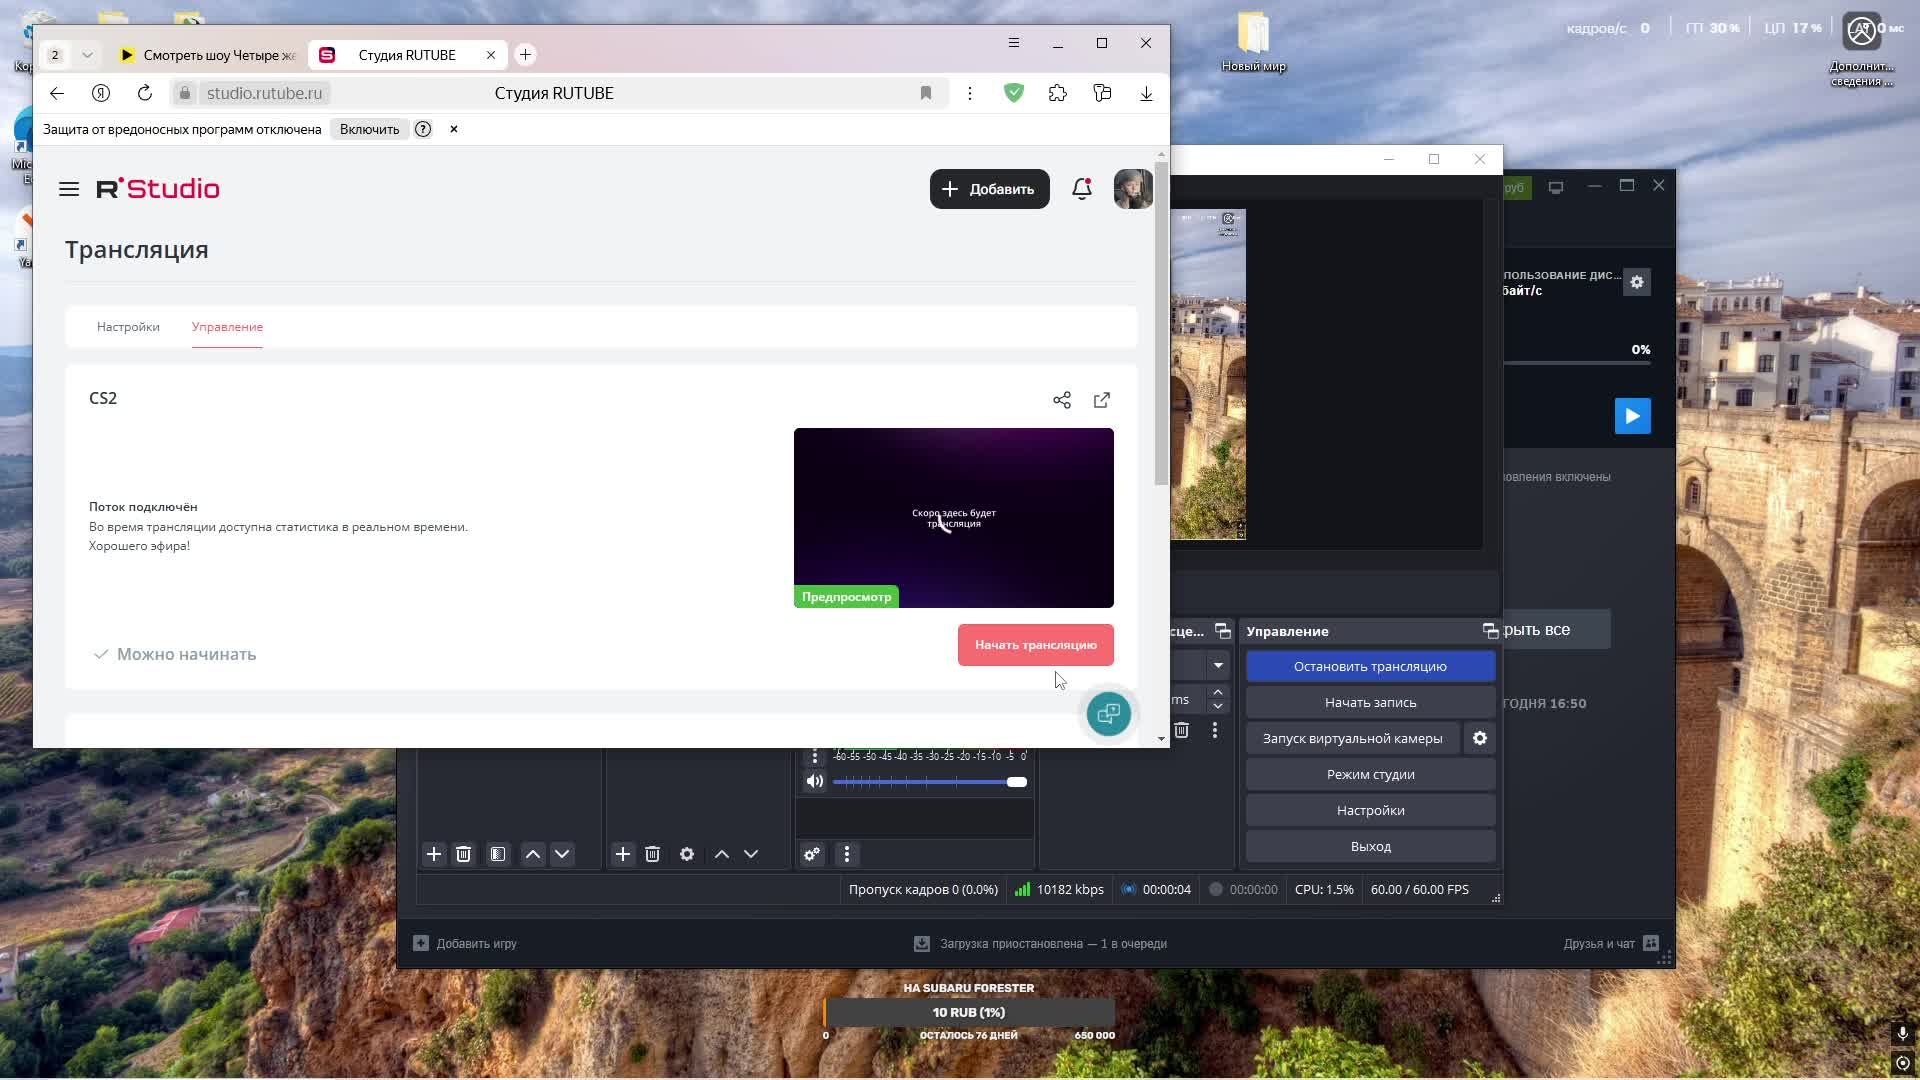Undock the Управление panel in OBS
The width and height of the screenshot is (1920, 1080).
click(1490, 631)
